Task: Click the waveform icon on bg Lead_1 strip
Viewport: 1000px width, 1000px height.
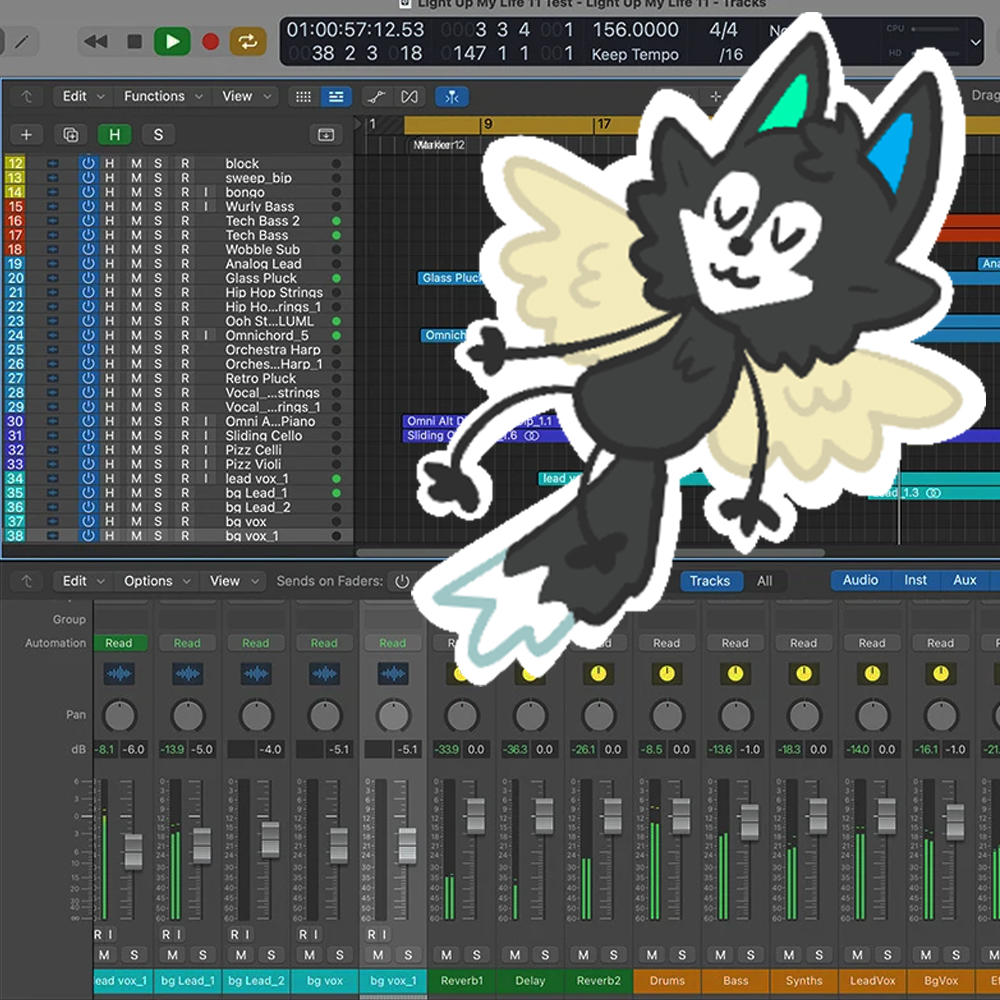Action: (x=188, y=673)
